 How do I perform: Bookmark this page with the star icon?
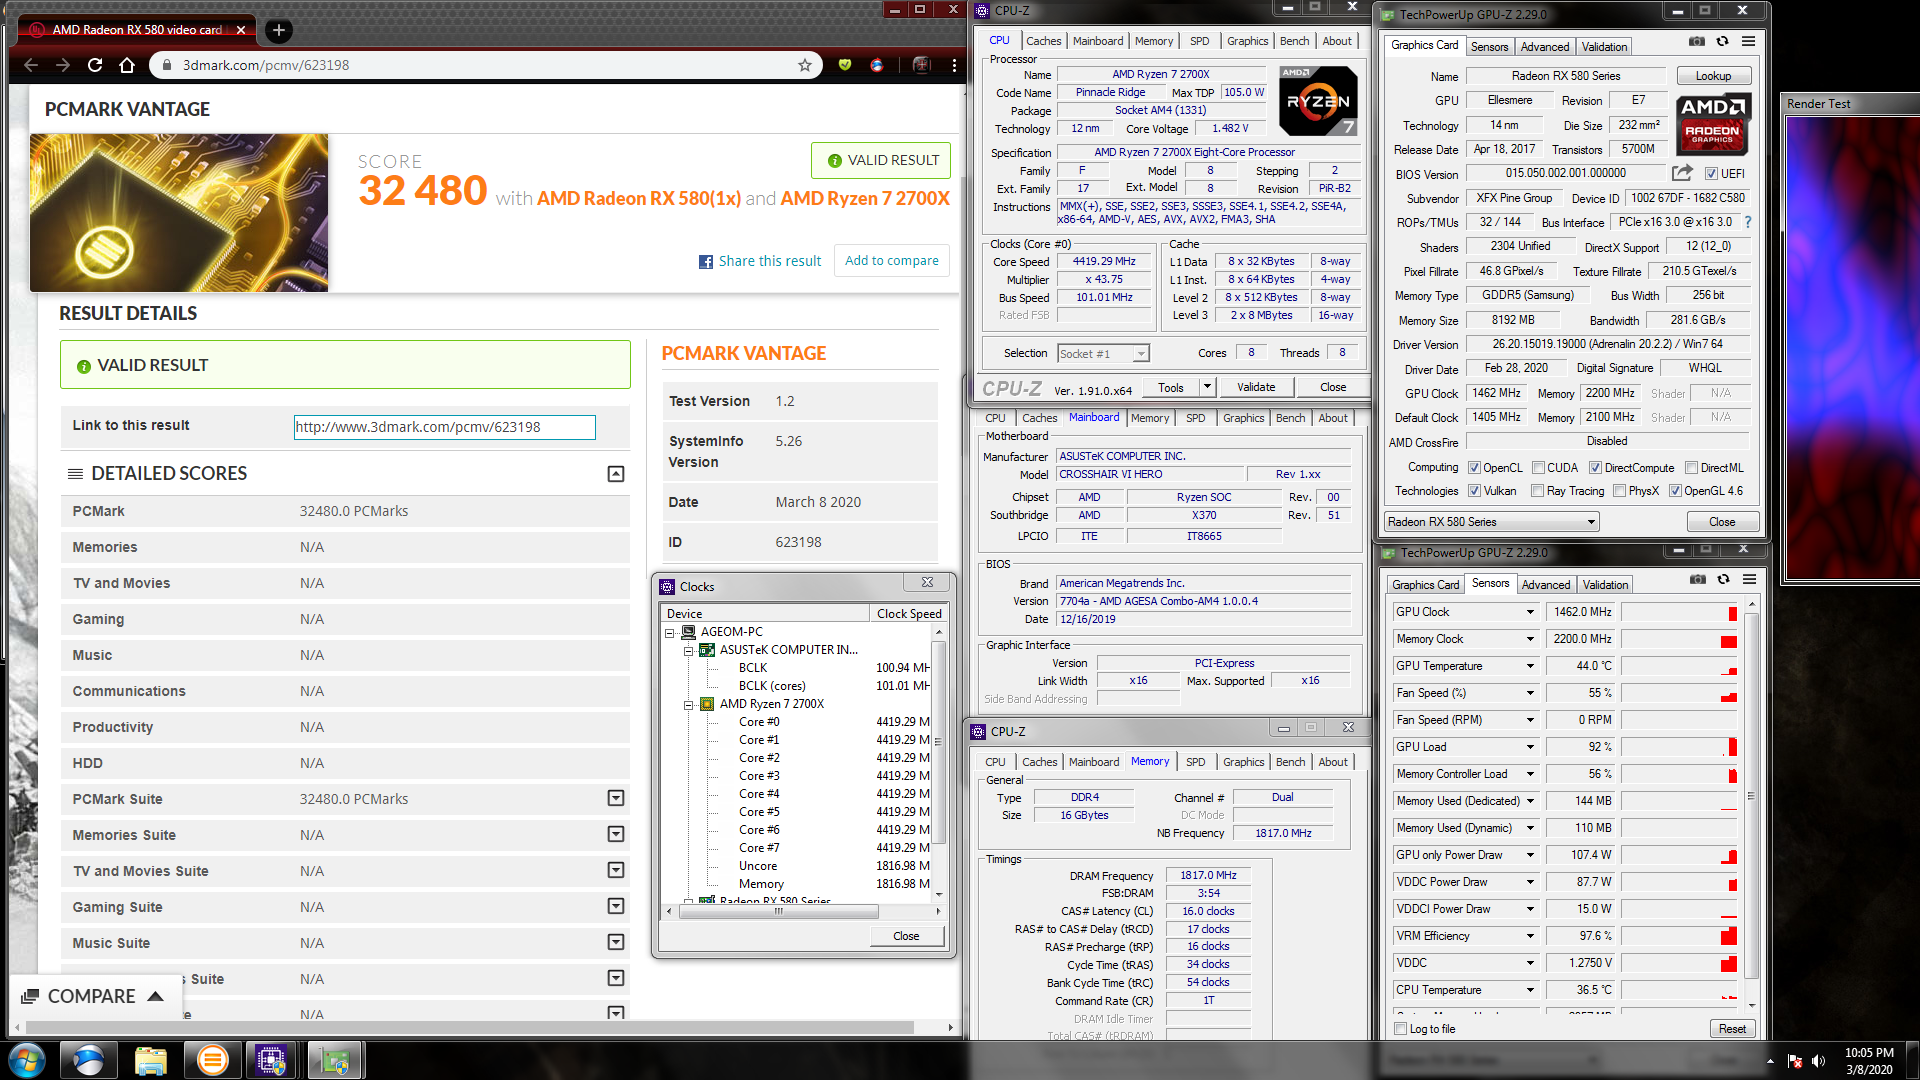click(x=805, y=65)
